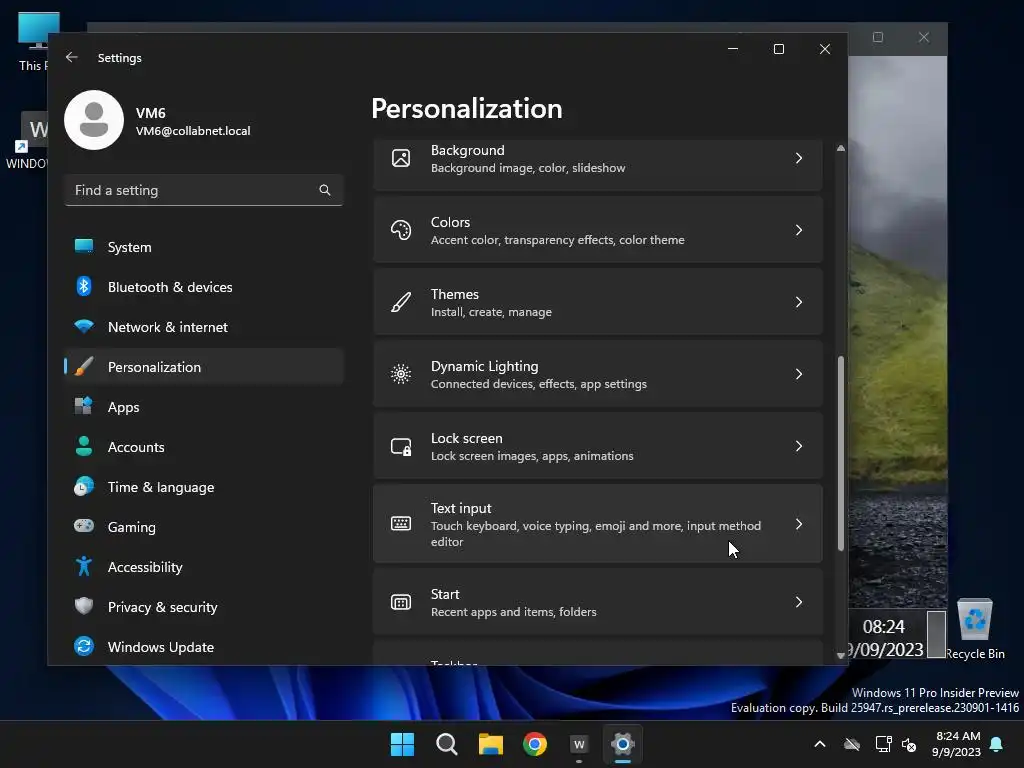Click the scrollbar down arrow
1024x768 pixels.
(840, 655)
